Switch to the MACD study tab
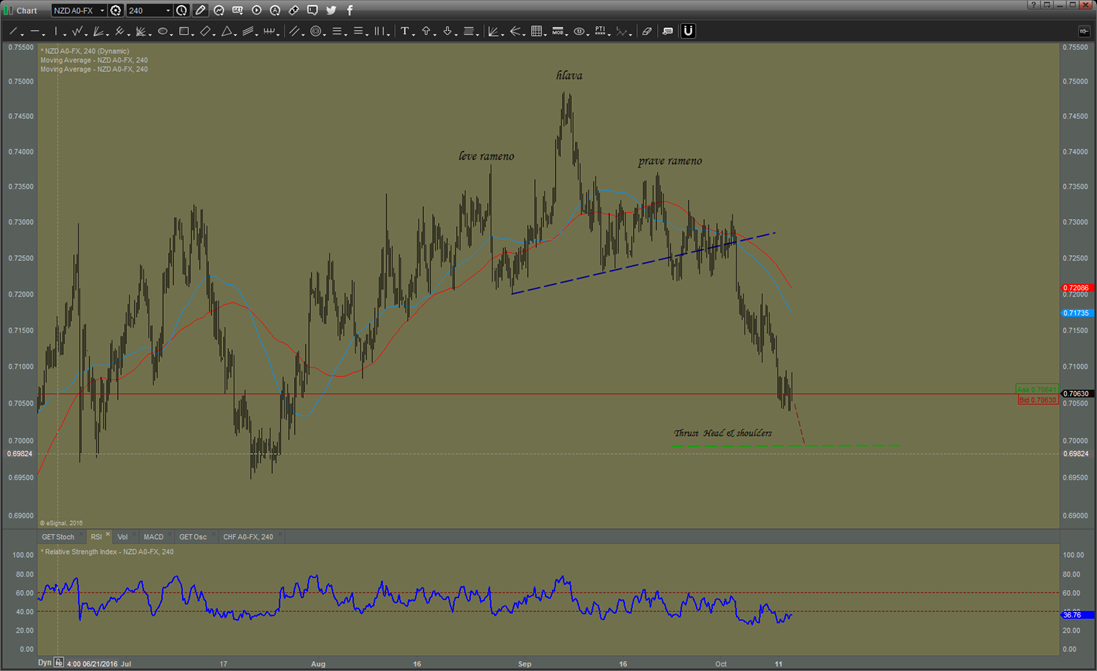This screenshot has width=1097, height=671. 153,537
